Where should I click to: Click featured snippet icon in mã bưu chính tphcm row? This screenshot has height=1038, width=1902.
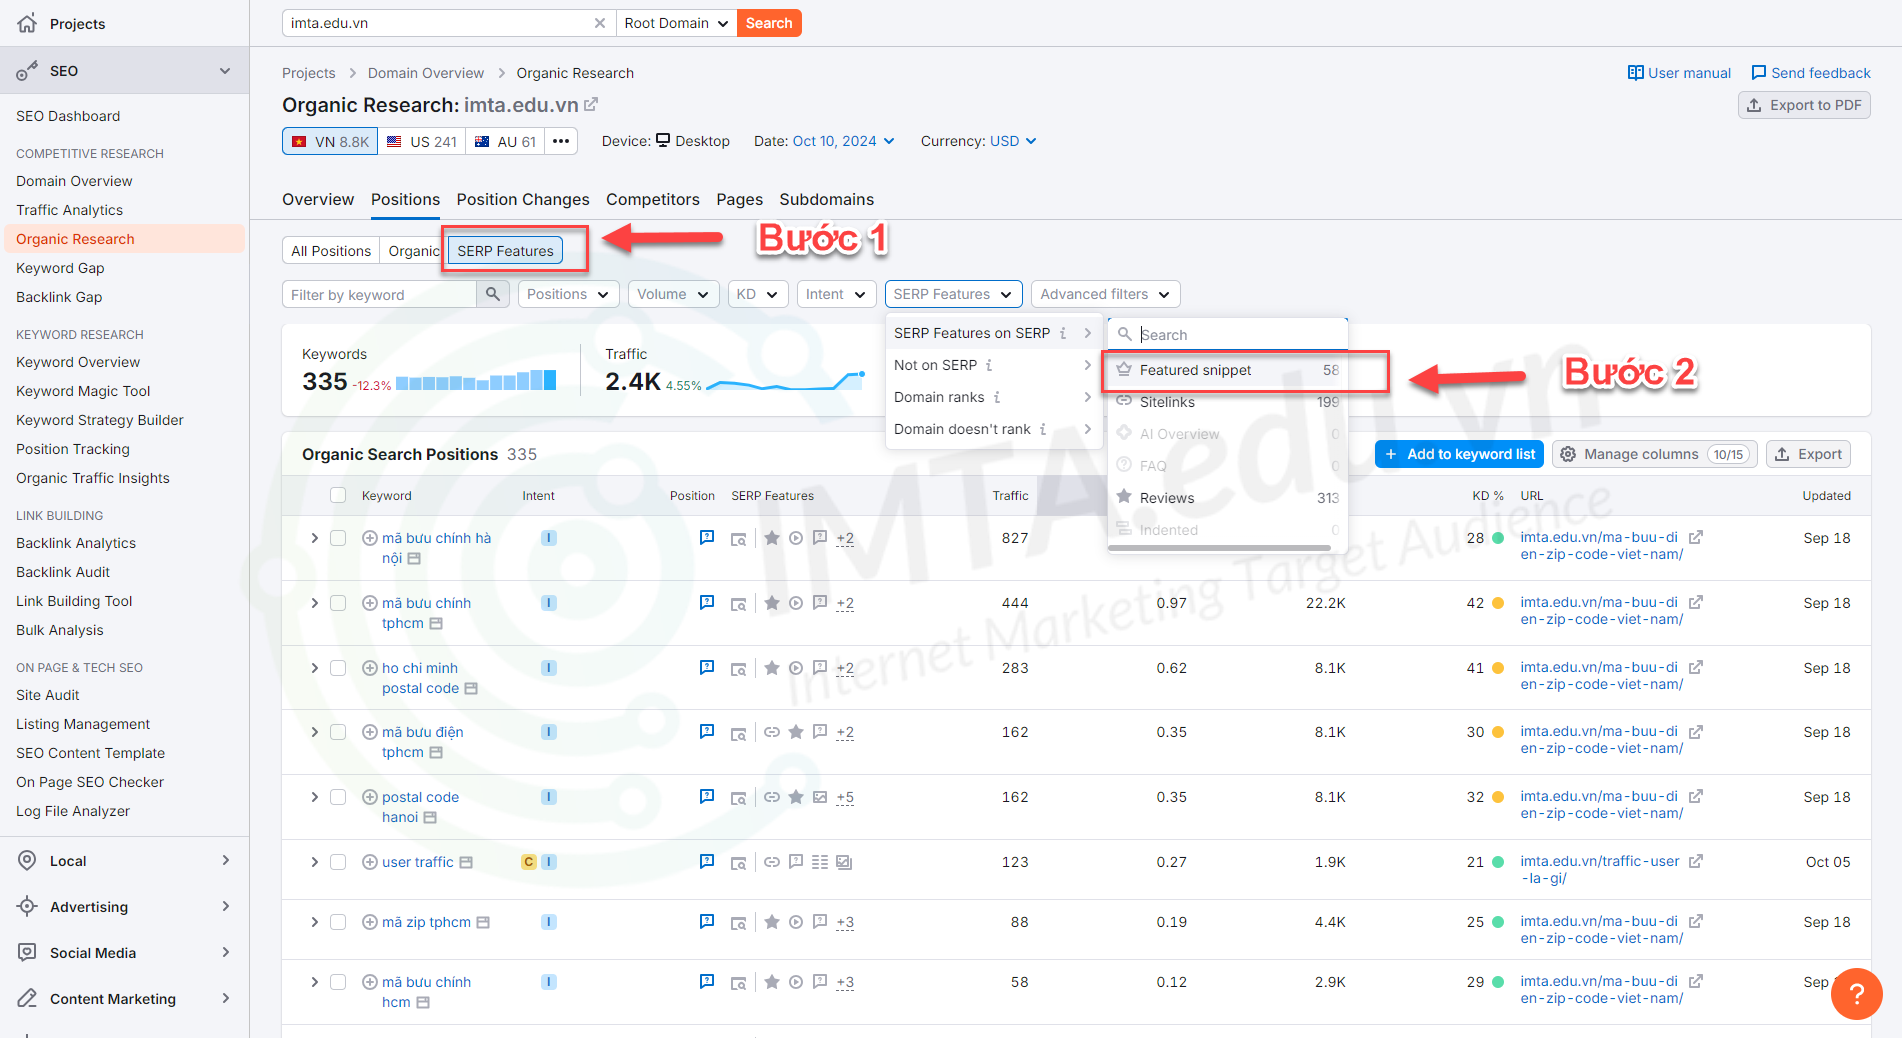coord(707,602)
